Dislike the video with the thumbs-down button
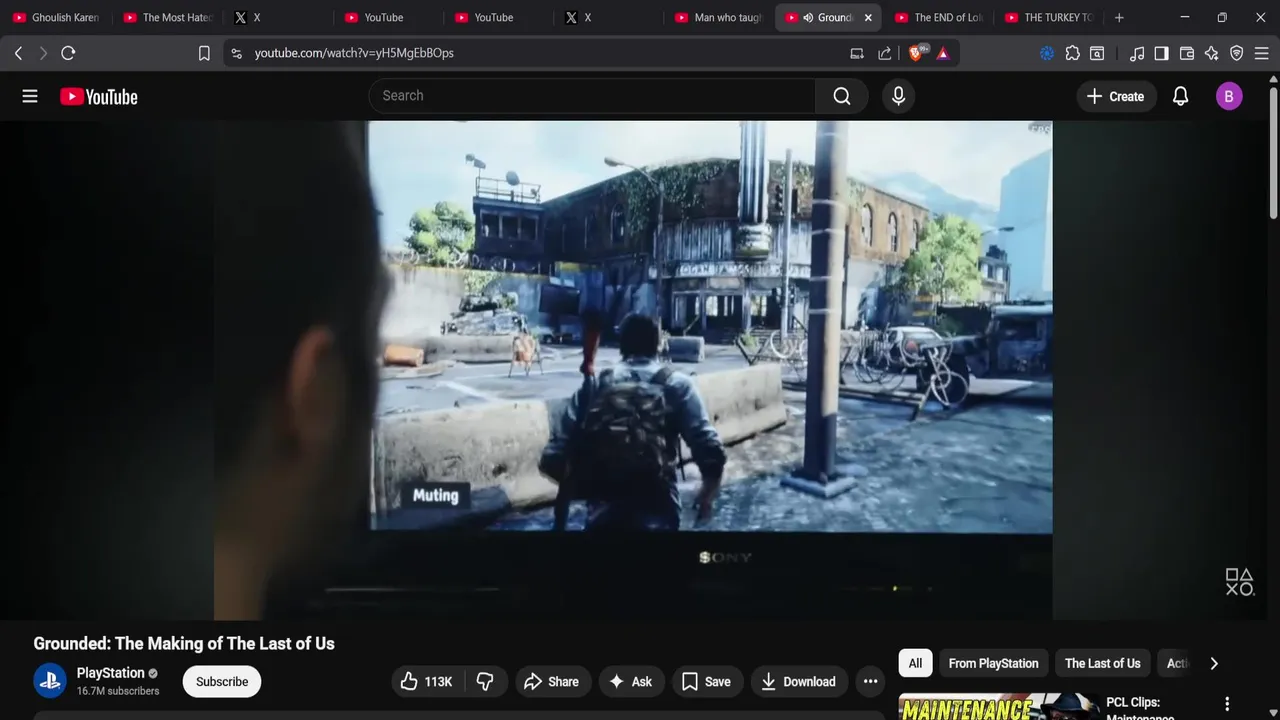Viewport: 1280px width, 720px height. point(486,682)
